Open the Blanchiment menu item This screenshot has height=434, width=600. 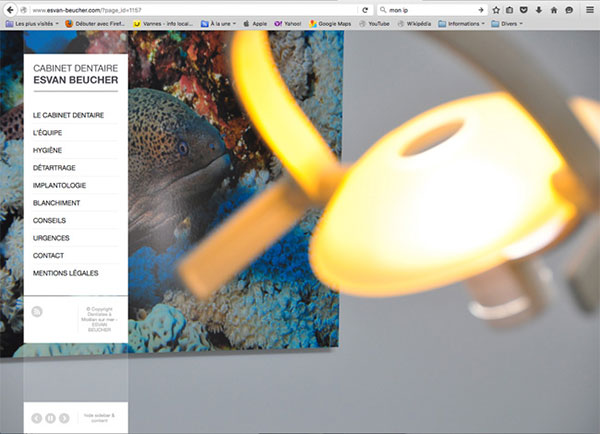pyautogui.click(x=56, y=203)
